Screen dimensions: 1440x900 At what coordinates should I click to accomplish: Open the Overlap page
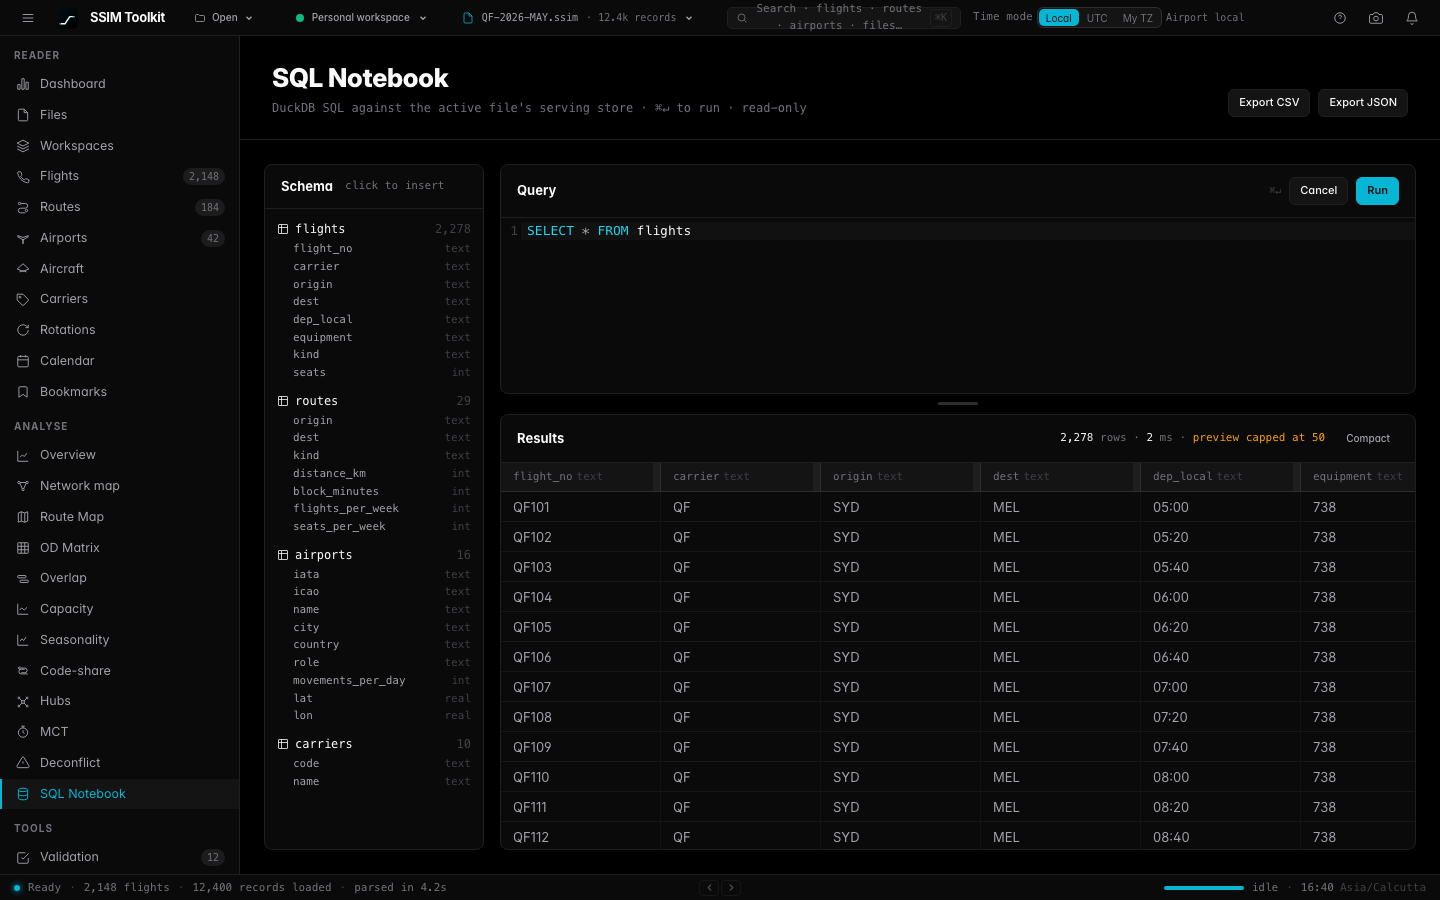click(120, 578)
